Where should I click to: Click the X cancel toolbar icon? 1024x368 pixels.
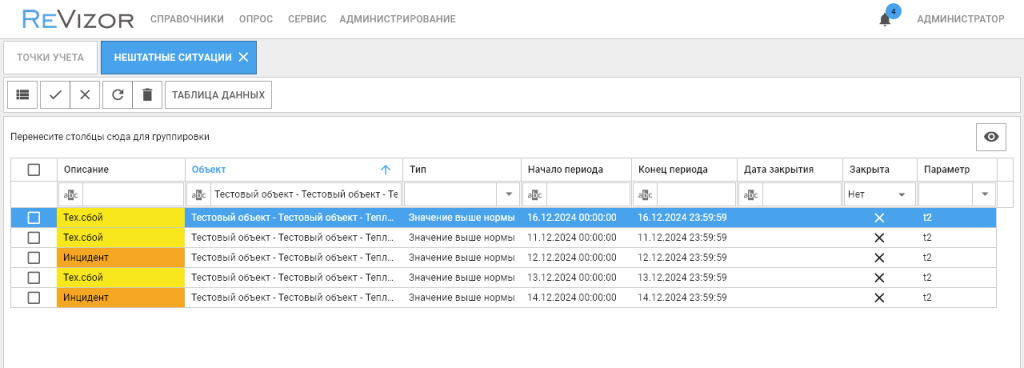tap(85, 95)
